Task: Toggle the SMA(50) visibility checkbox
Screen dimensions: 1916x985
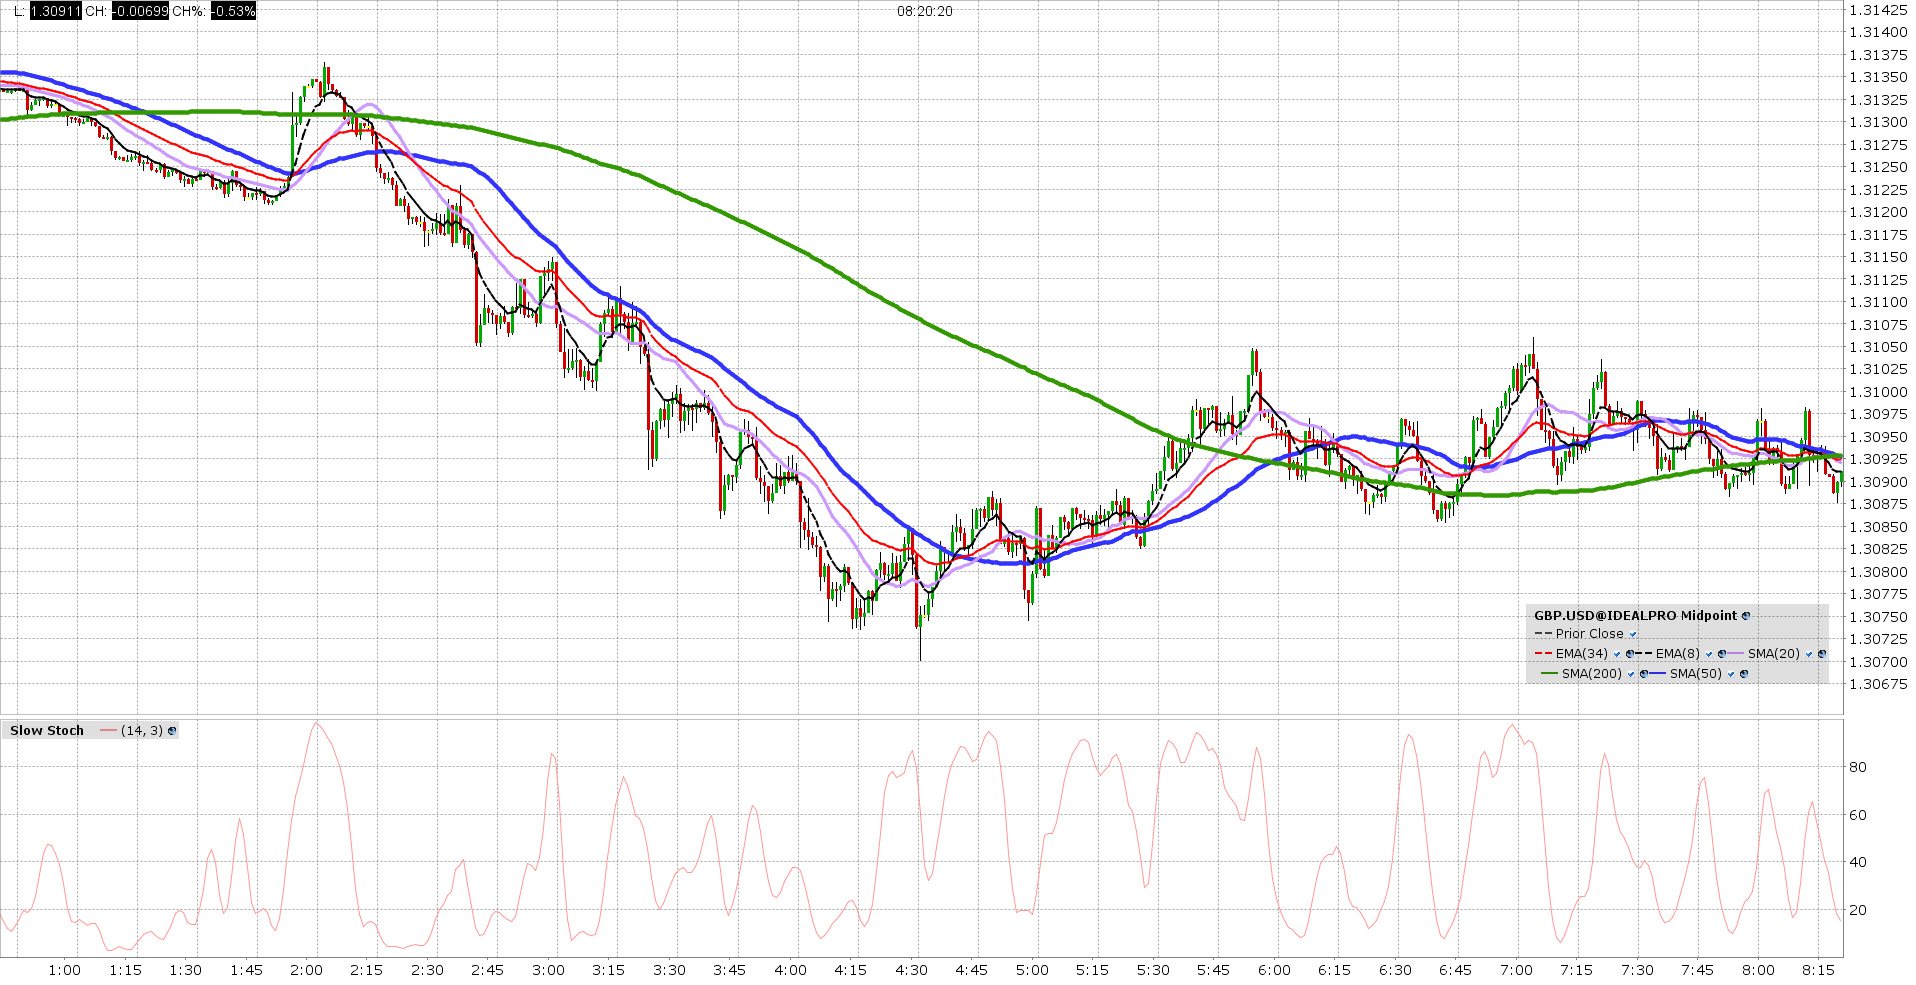Action: pos(1731,674)
